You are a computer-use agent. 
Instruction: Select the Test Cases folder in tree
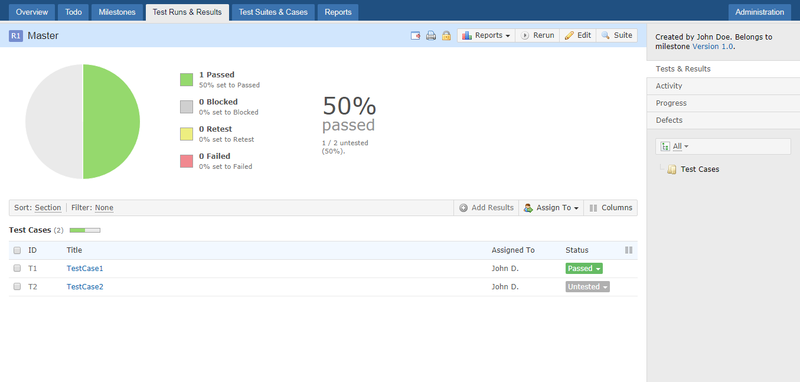pos(699,169)
